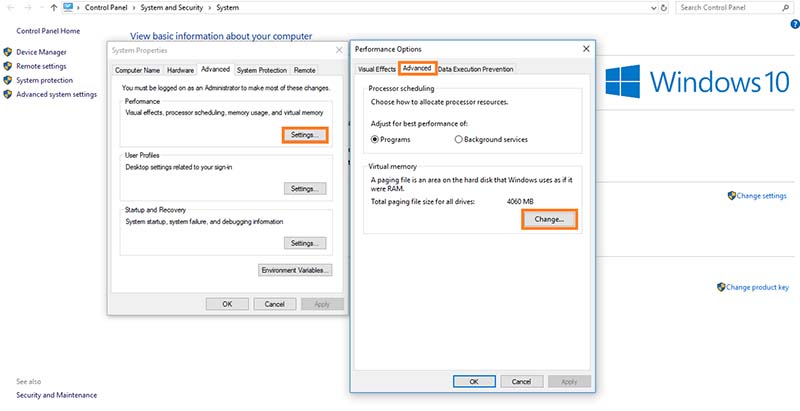The width and height of the screenshot is (800, 411).
Task: Open Remote settings link
Action: [41, 66]
